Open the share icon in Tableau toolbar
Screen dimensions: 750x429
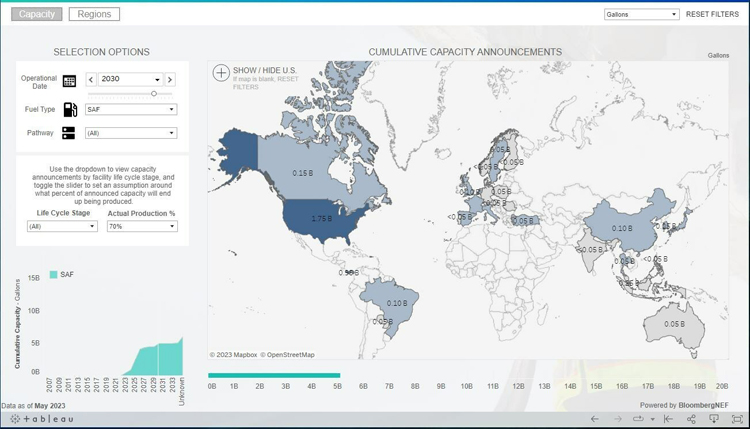[x=691, y=419]
